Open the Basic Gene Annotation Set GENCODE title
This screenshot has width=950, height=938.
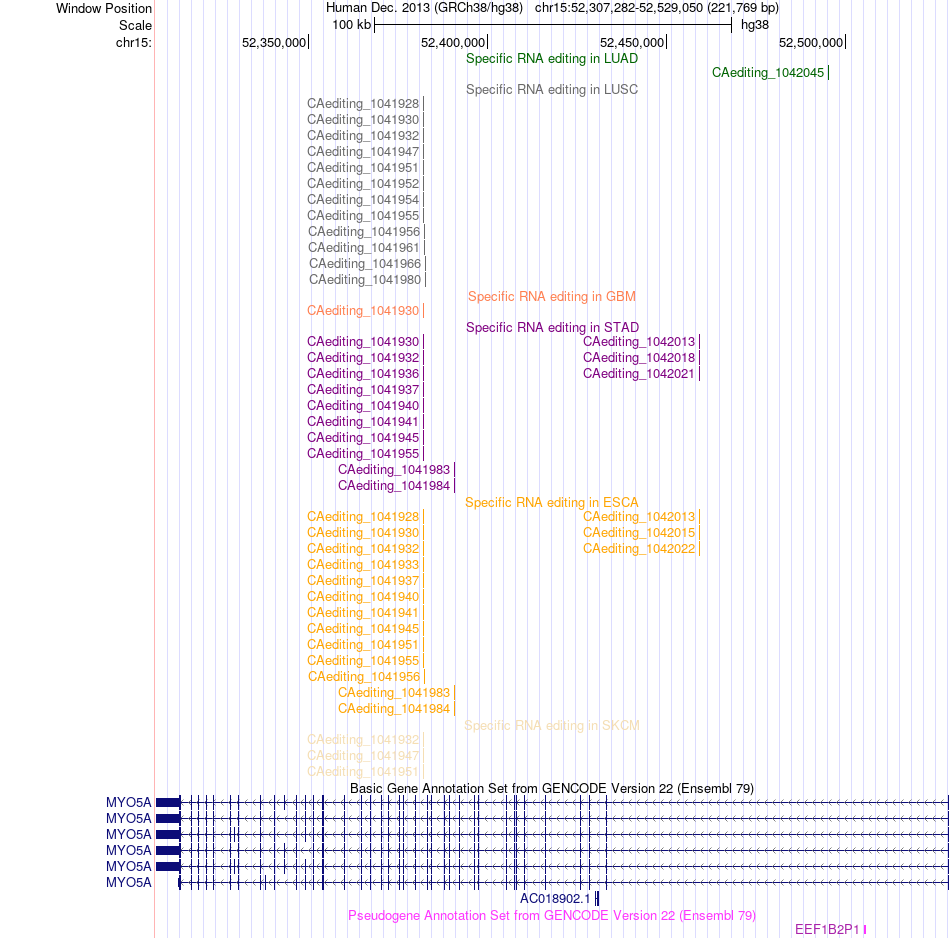(x=552, y=789)
